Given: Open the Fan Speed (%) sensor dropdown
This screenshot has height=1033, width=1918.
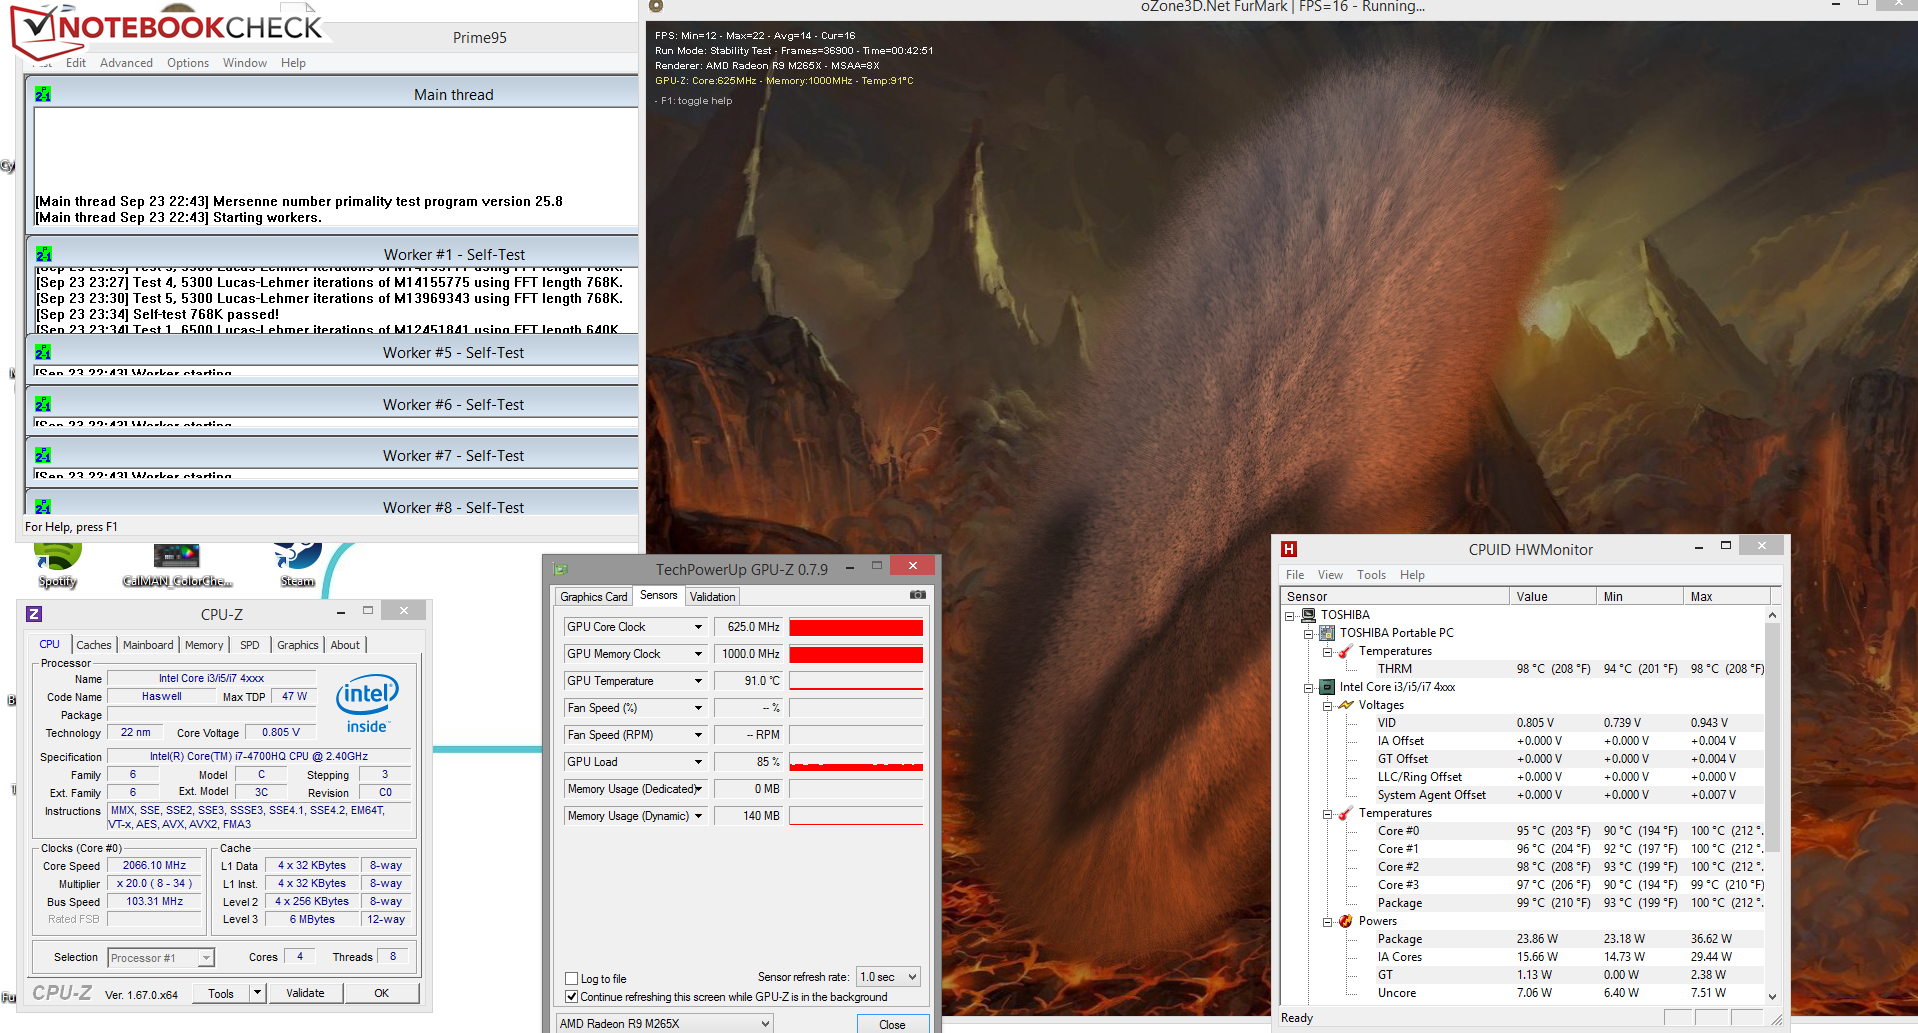Looking at the screenshot, I should click(698, 708).
